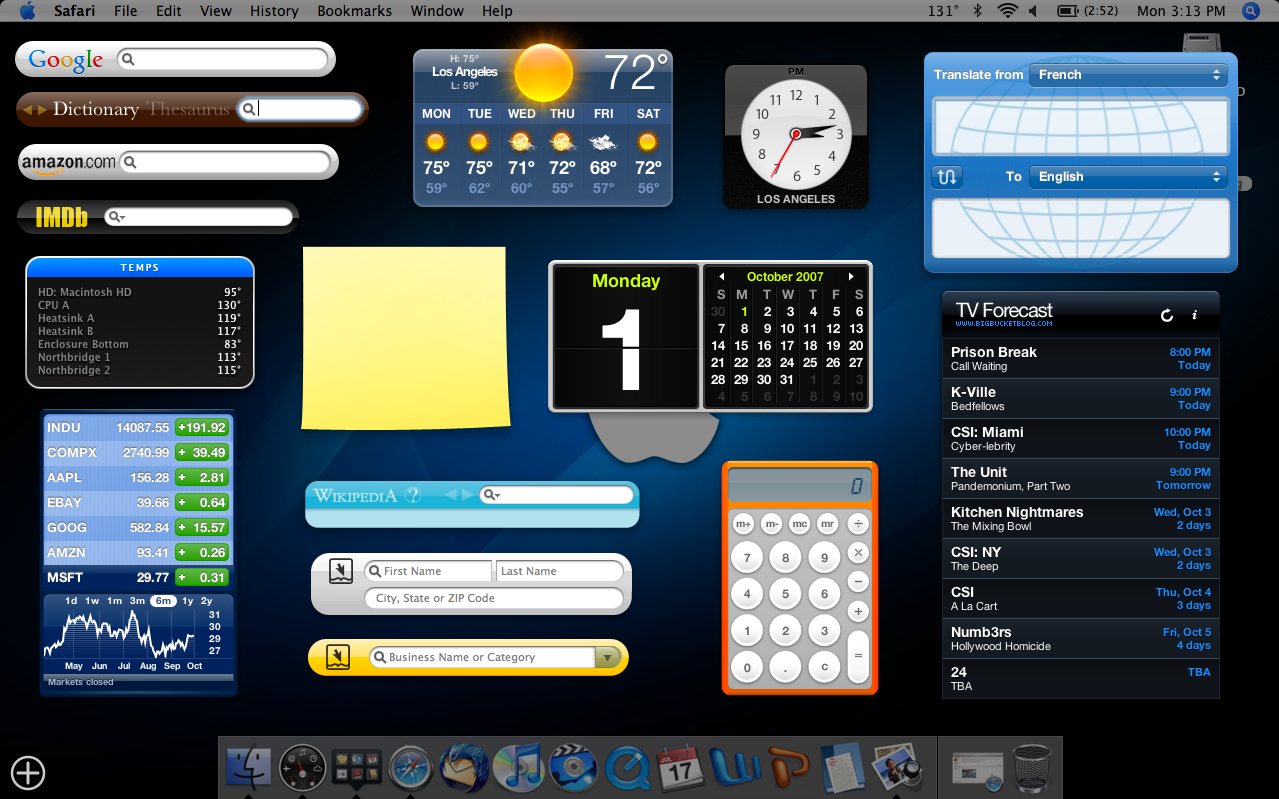This screenshot has width=1279, height=799.
Task: Click calculator clear c button
Action: coord(824,666)
